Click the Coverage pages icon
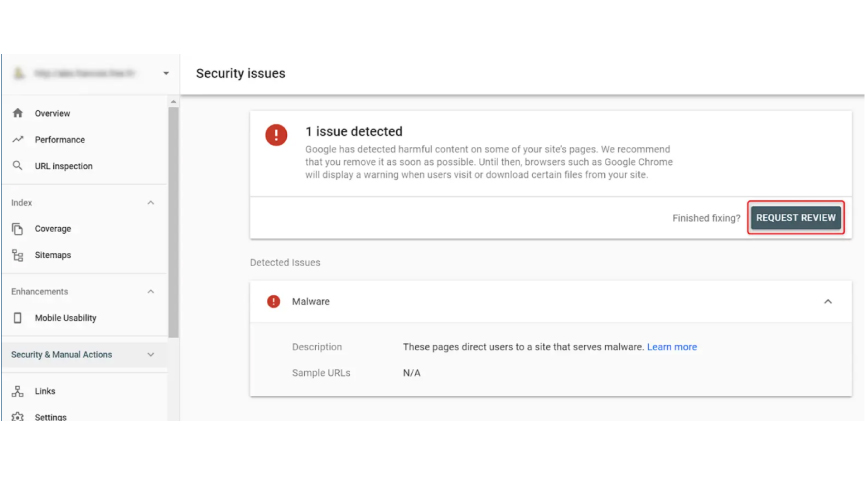The height and width of the screenshot is (488, 866). pyautogui.click(x=18, y=229)
